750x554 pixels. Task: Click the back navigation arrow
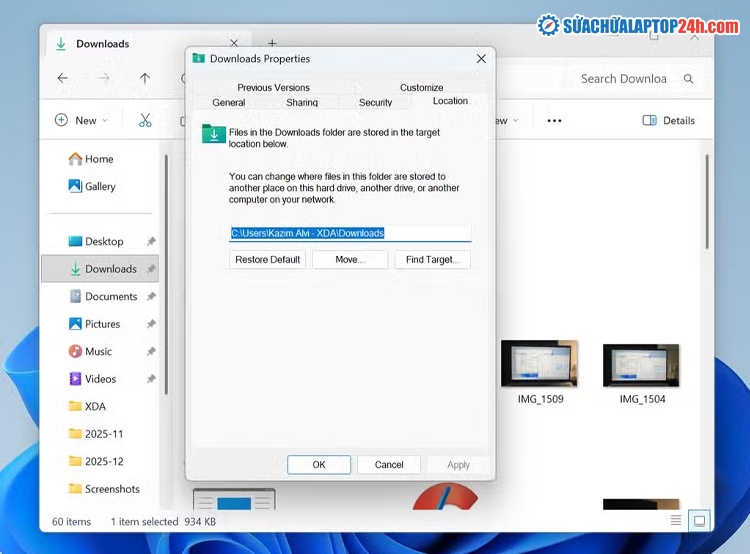[63, 78]
